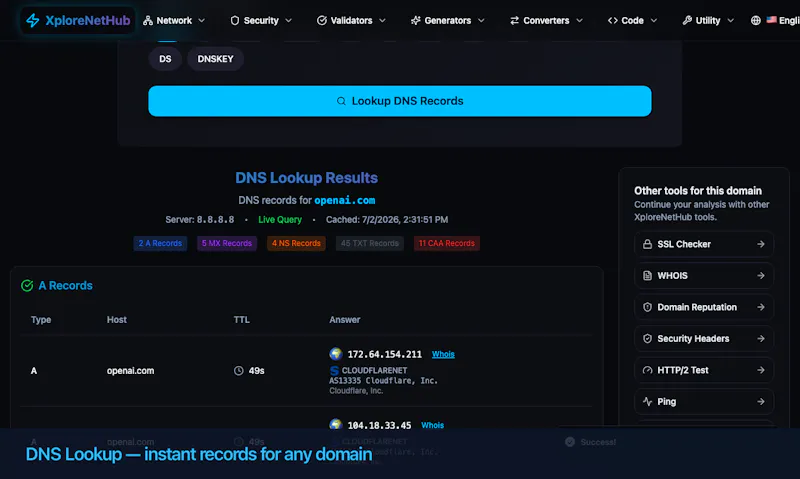This screenshot has width=800, height=479.
Task: Click the arrow on Security Headers row
Action: pos(761,339)
